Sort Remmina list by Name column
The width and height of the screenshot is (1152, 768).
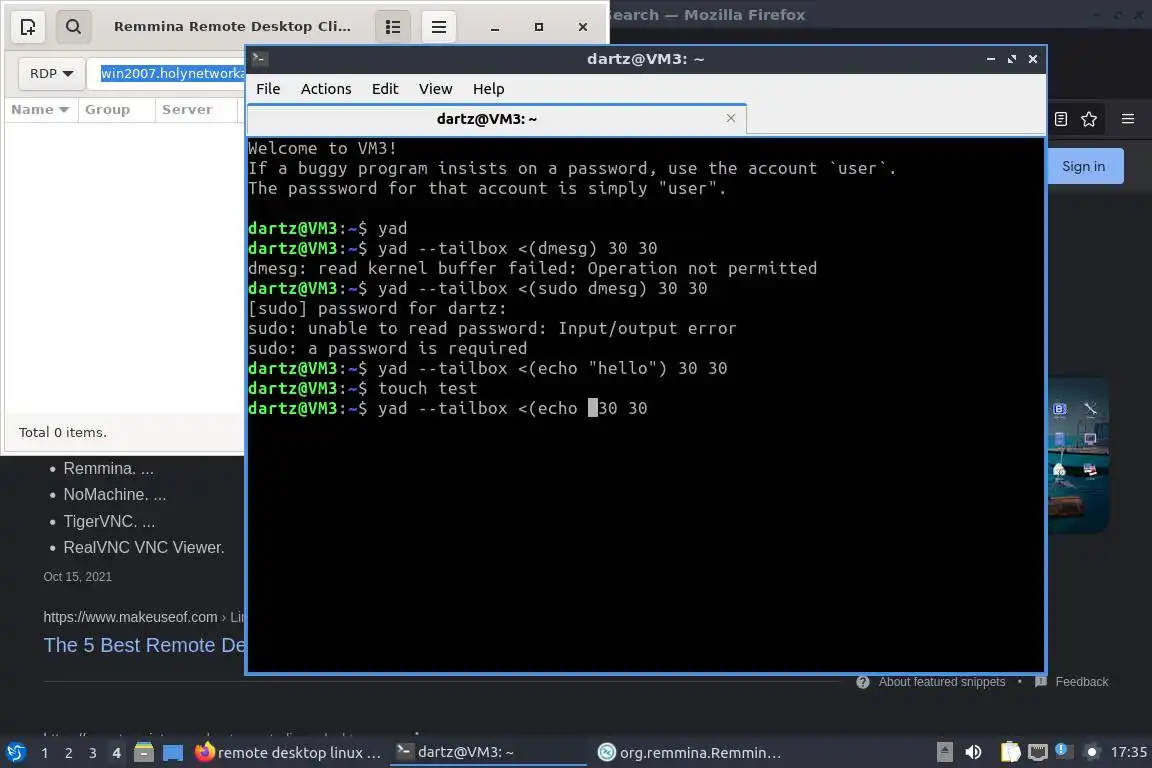click(x=40, y=110)
